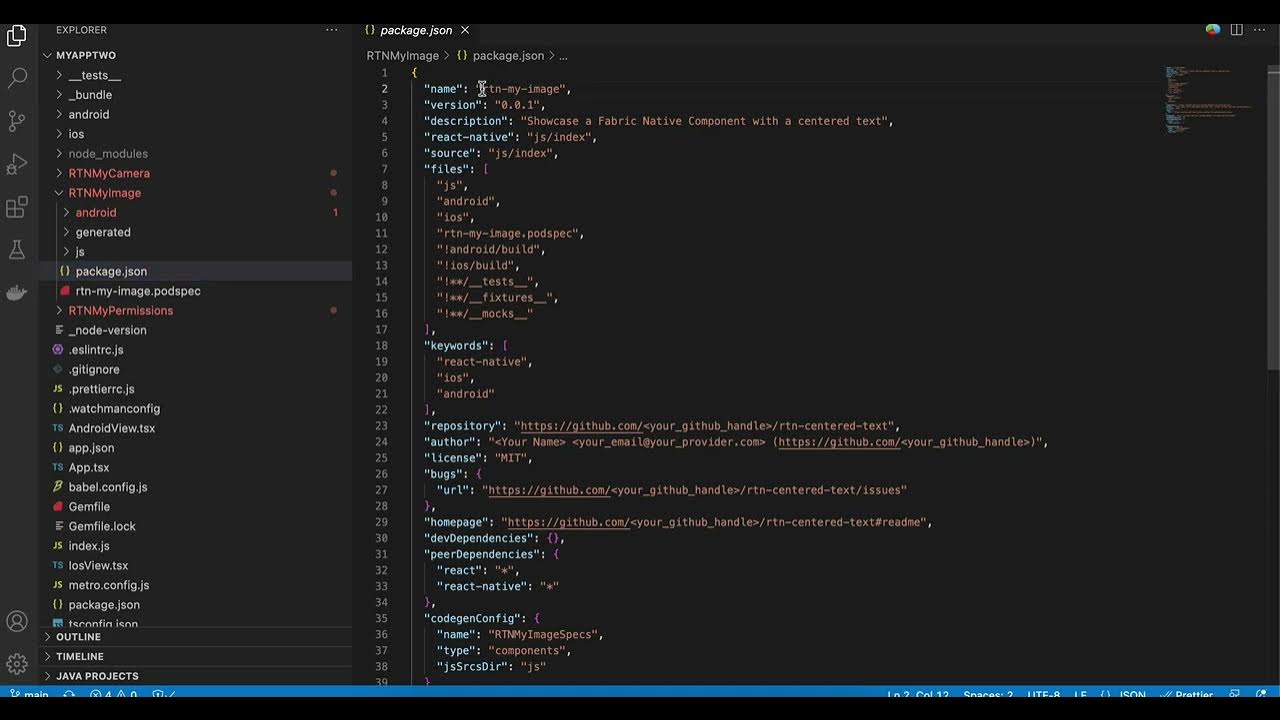Open Explorer more actions ellipsis

(332, 30)
